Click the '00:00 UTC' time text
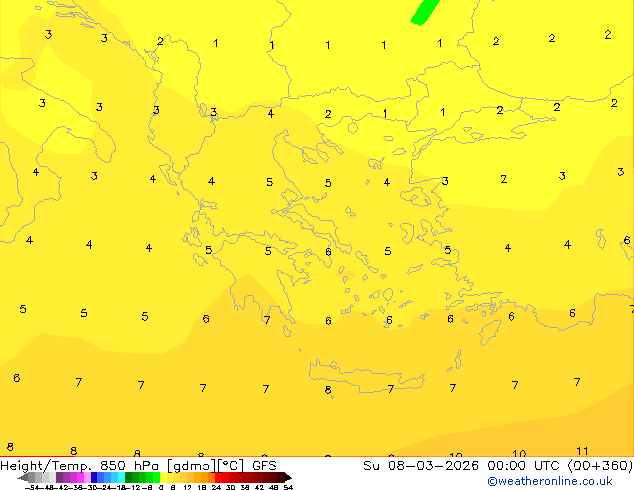 (x=525, y=466)
